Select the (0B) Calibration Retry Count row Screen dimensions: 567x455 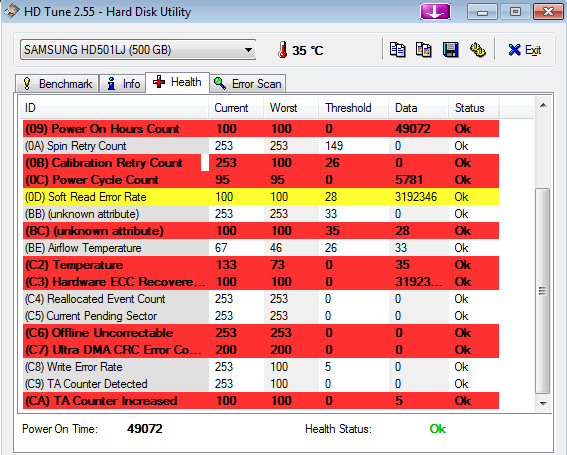click(261, 163)
